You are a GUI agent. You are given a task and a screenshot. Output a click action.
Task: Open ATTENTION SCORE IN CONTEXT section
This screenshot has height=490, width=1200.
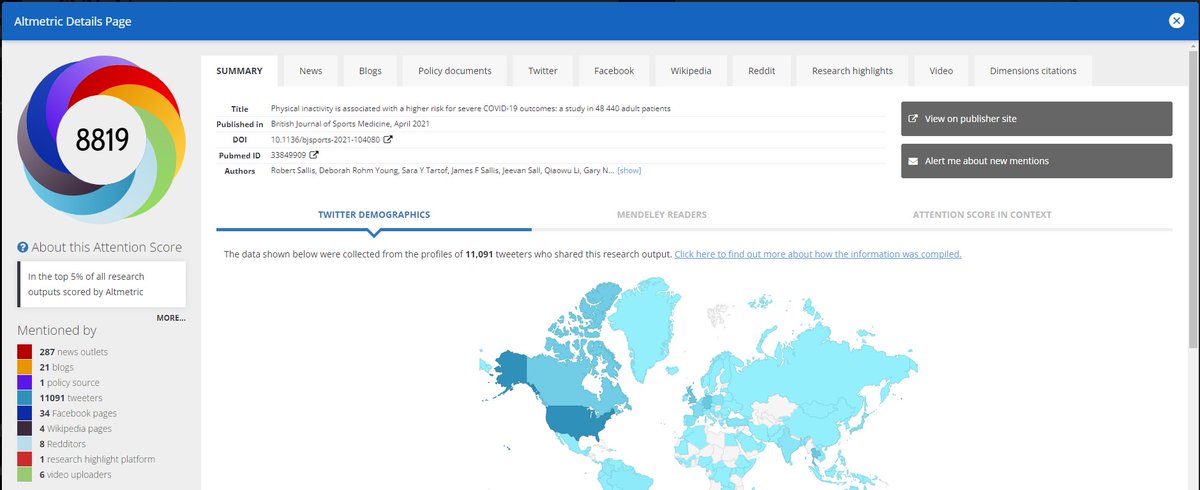(x=982, y=214)
